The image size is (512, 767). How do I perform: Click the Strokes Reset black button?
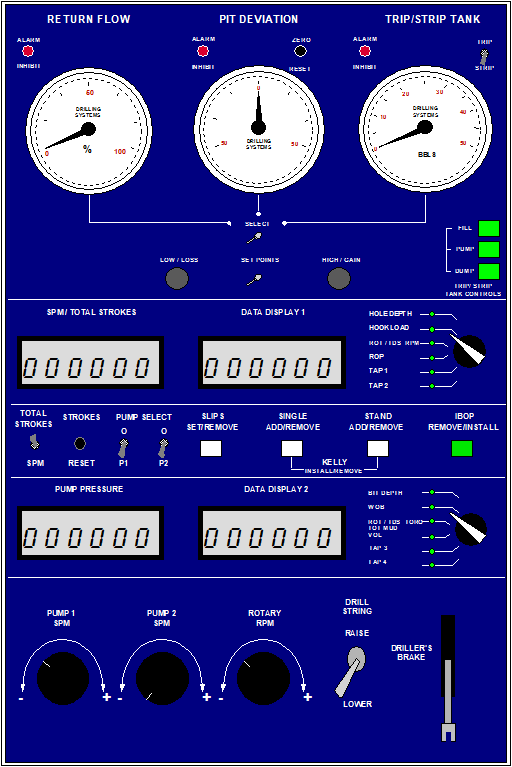point(80,444)
